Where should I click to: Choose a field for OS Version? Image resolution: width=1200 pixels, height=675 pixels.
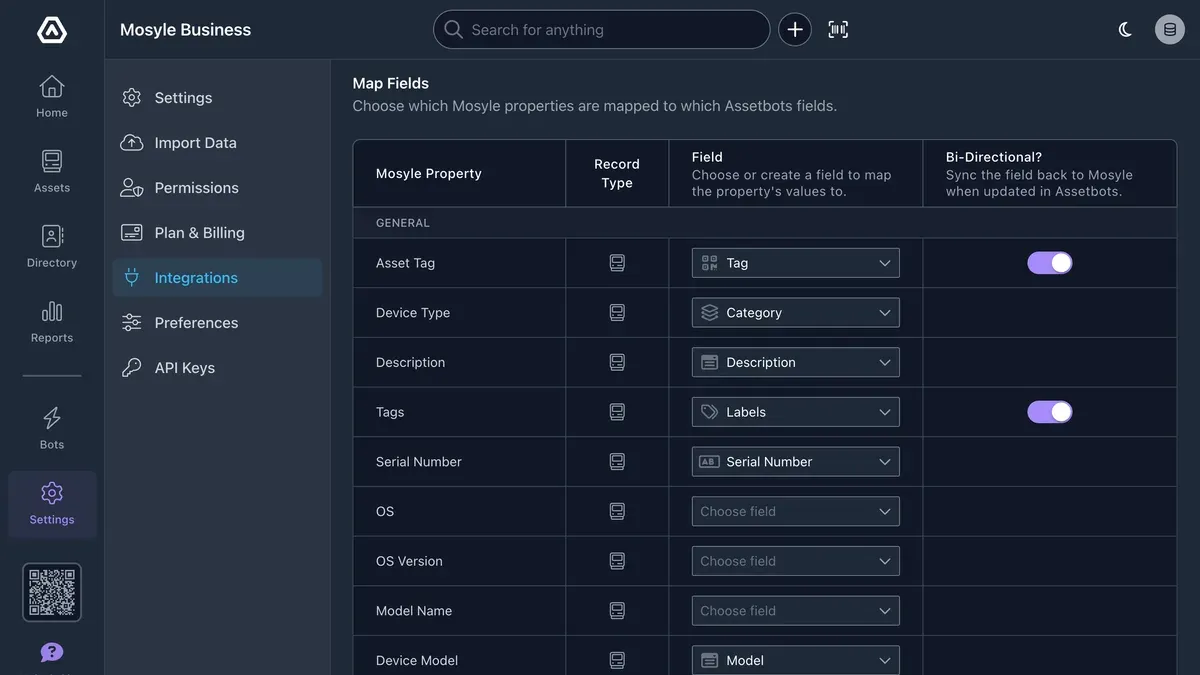pyautogui.click(x=796, y=561)
